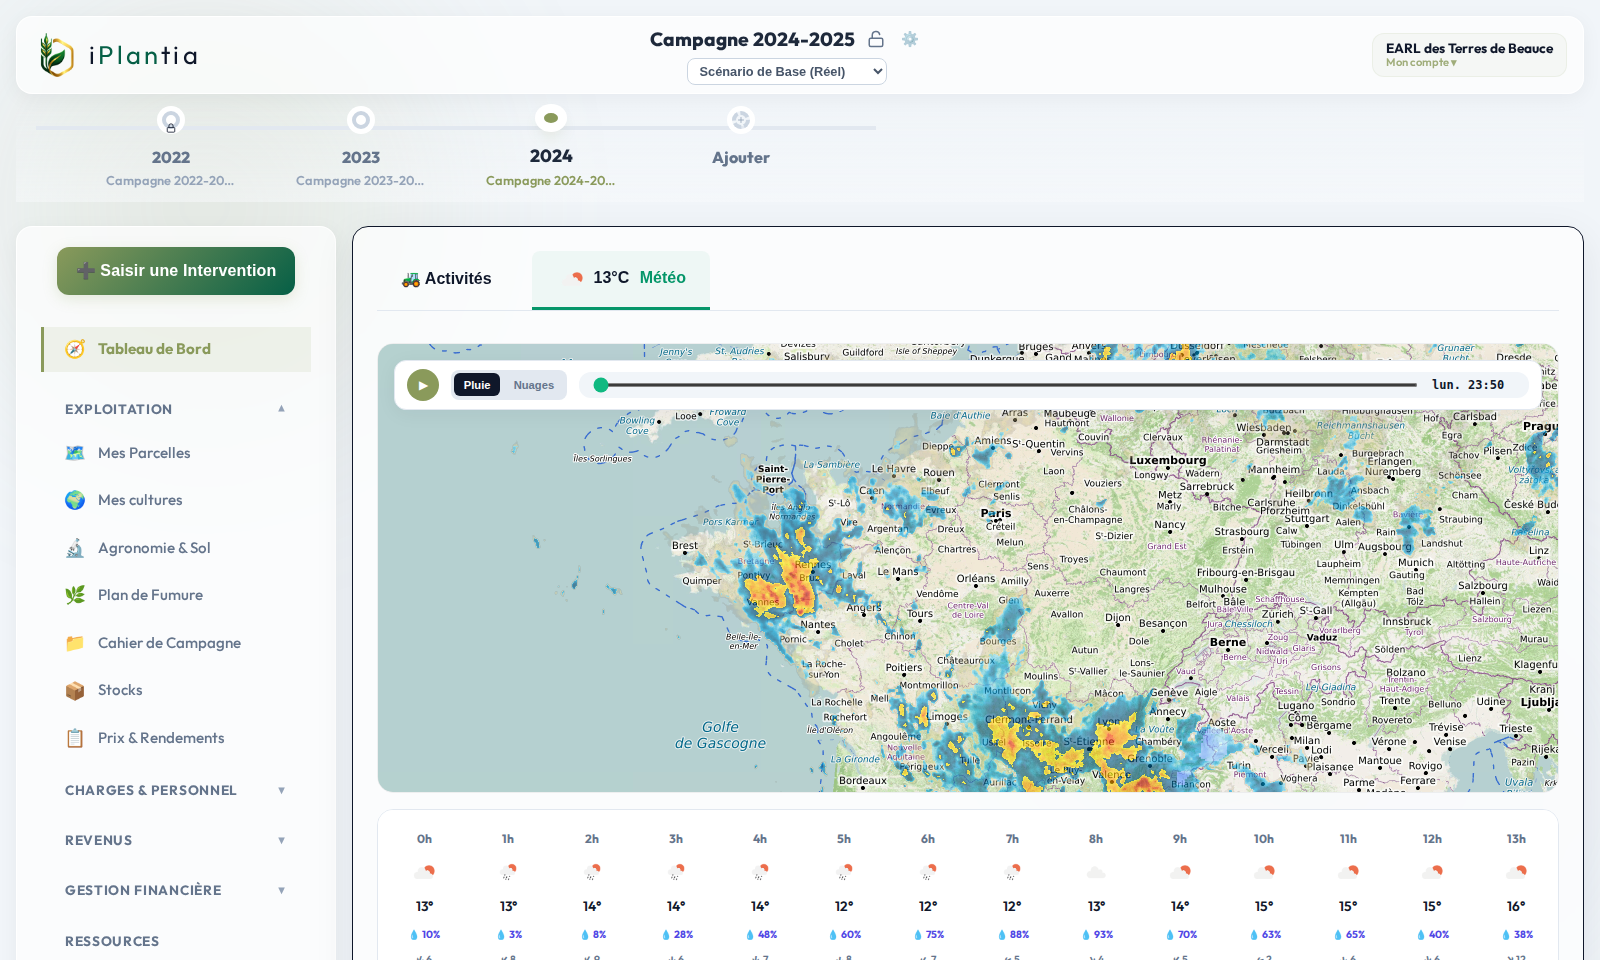The image size is (1600, 960).
Task: Click the 8h cloudy forecast icon
Action: click(x=1097, y=872)
